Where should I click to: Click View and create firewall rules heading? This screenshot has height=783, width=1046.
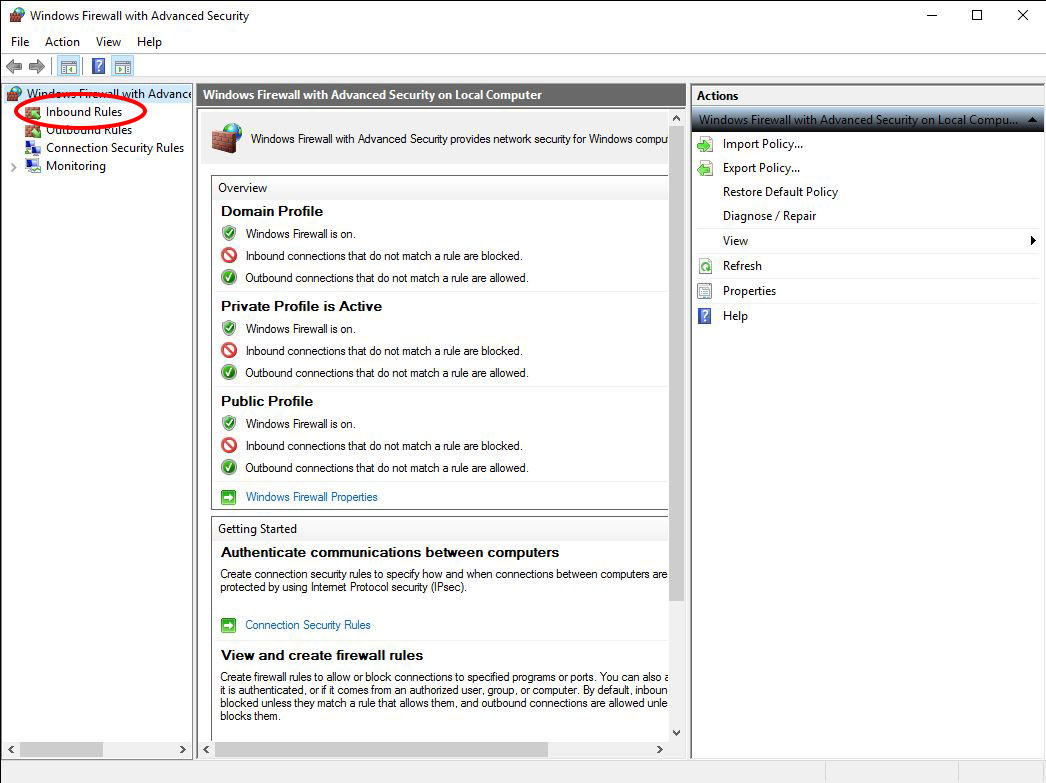[322, 656]
